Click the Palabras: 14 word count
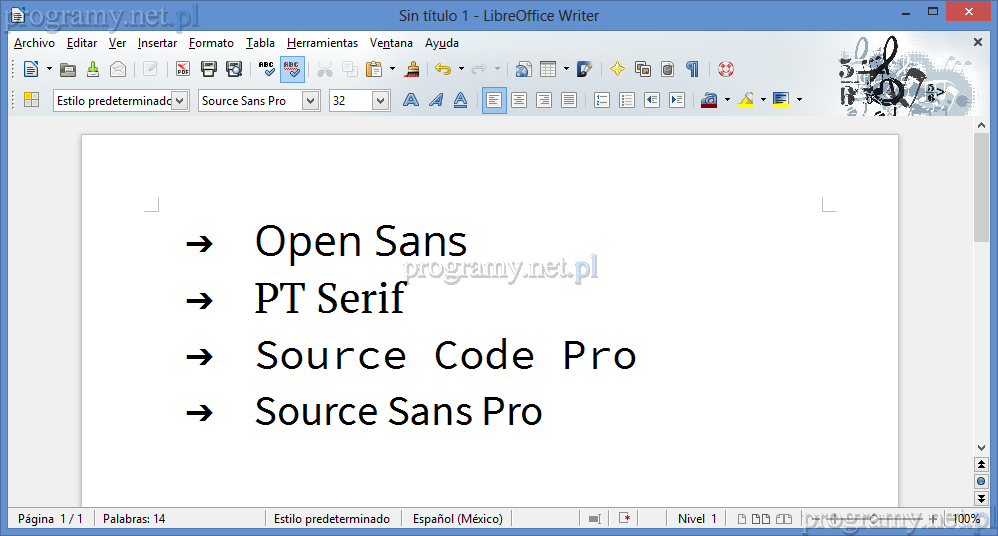 pos(134,519)
